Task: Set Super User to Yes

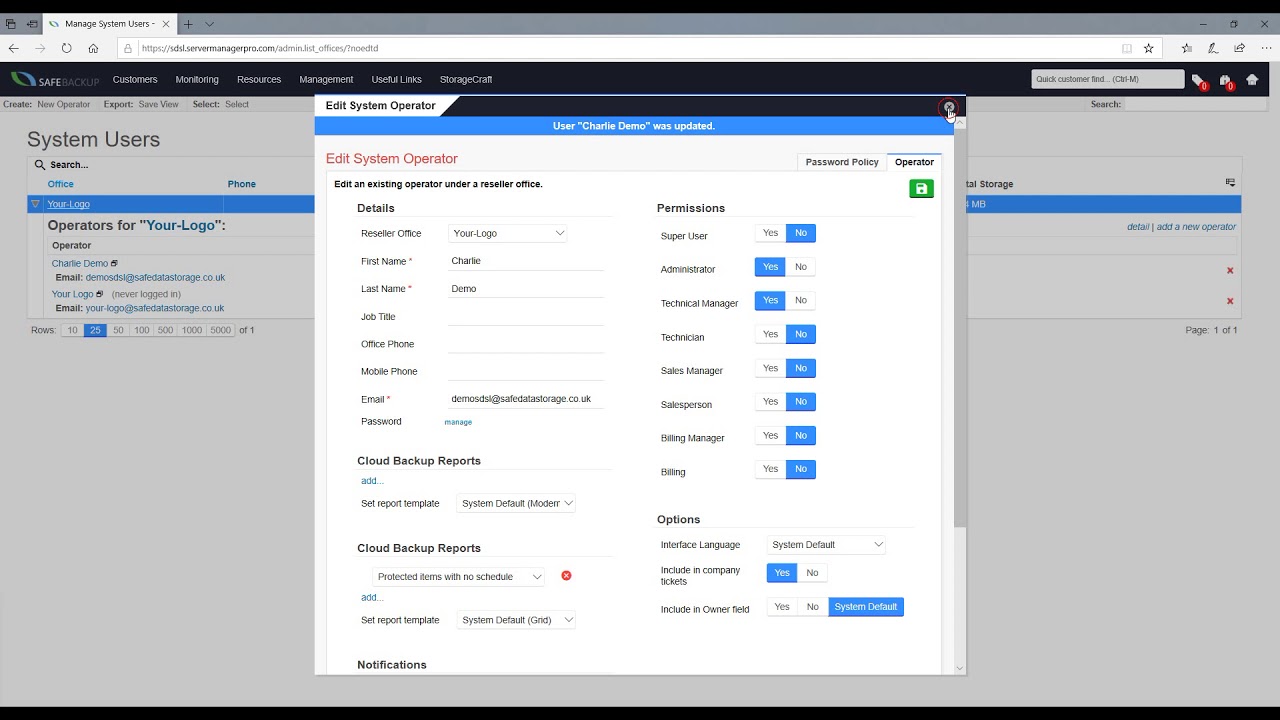Action: (x=770, y=233)
